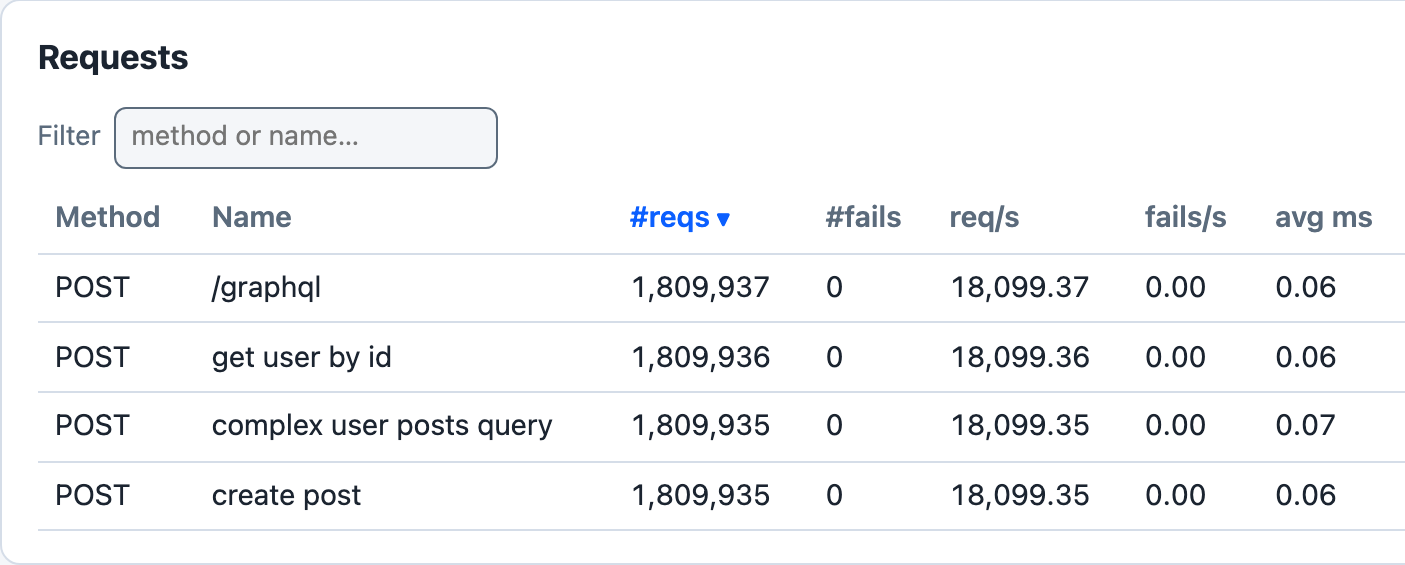Select the complex user posts query name

coord(382,426)
